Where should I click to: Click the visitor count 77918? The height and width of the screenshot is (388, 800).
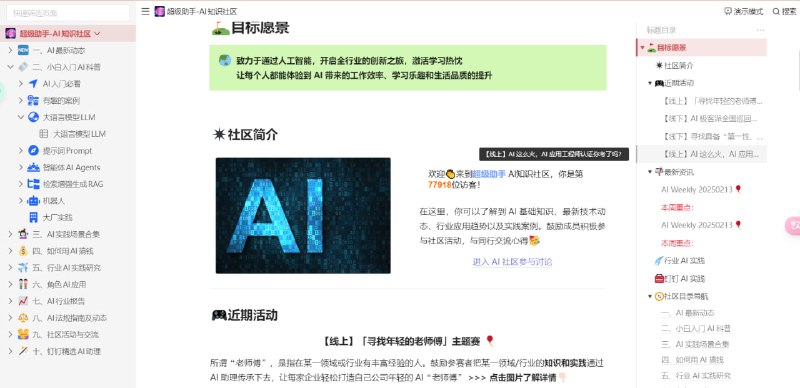point(440,185)
